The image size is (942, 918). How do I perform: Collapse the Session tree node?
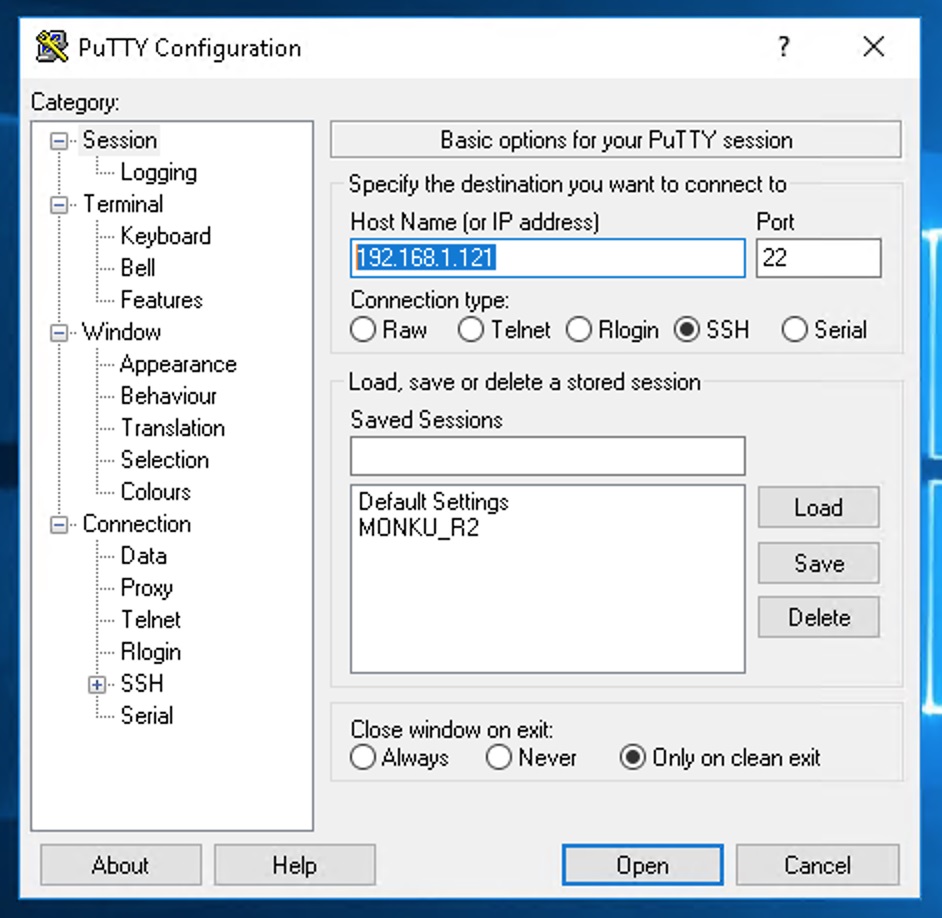[x=60, y=141]
